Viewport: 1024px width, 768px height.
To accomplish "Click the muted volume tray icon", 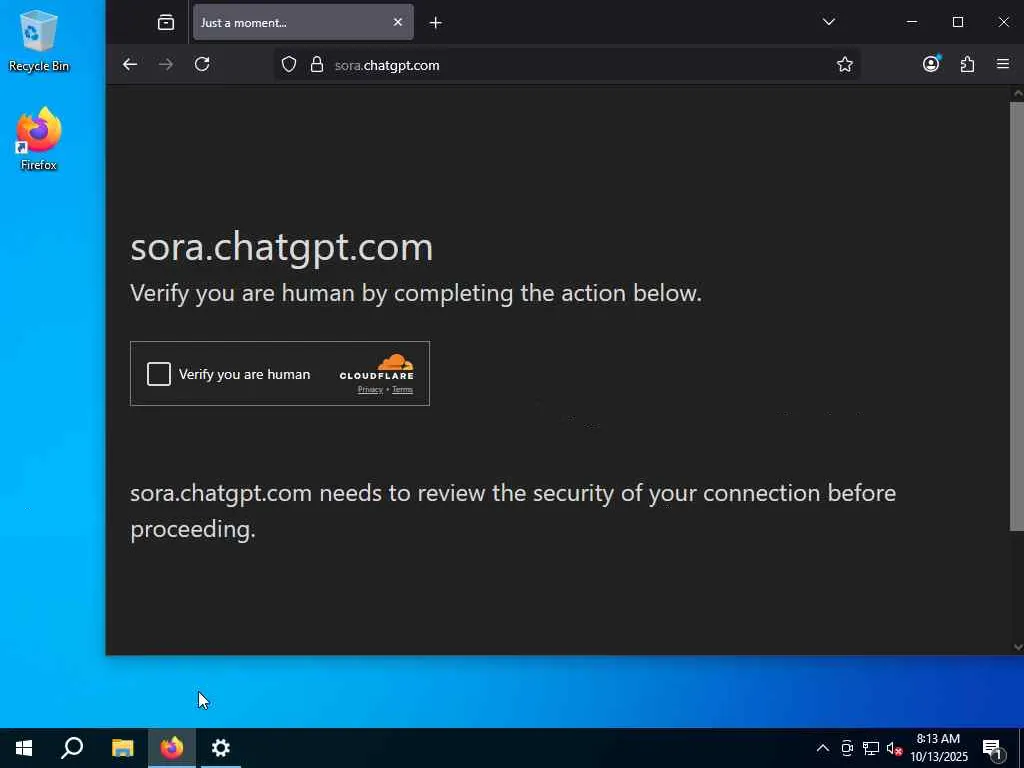I will point(894,749).
